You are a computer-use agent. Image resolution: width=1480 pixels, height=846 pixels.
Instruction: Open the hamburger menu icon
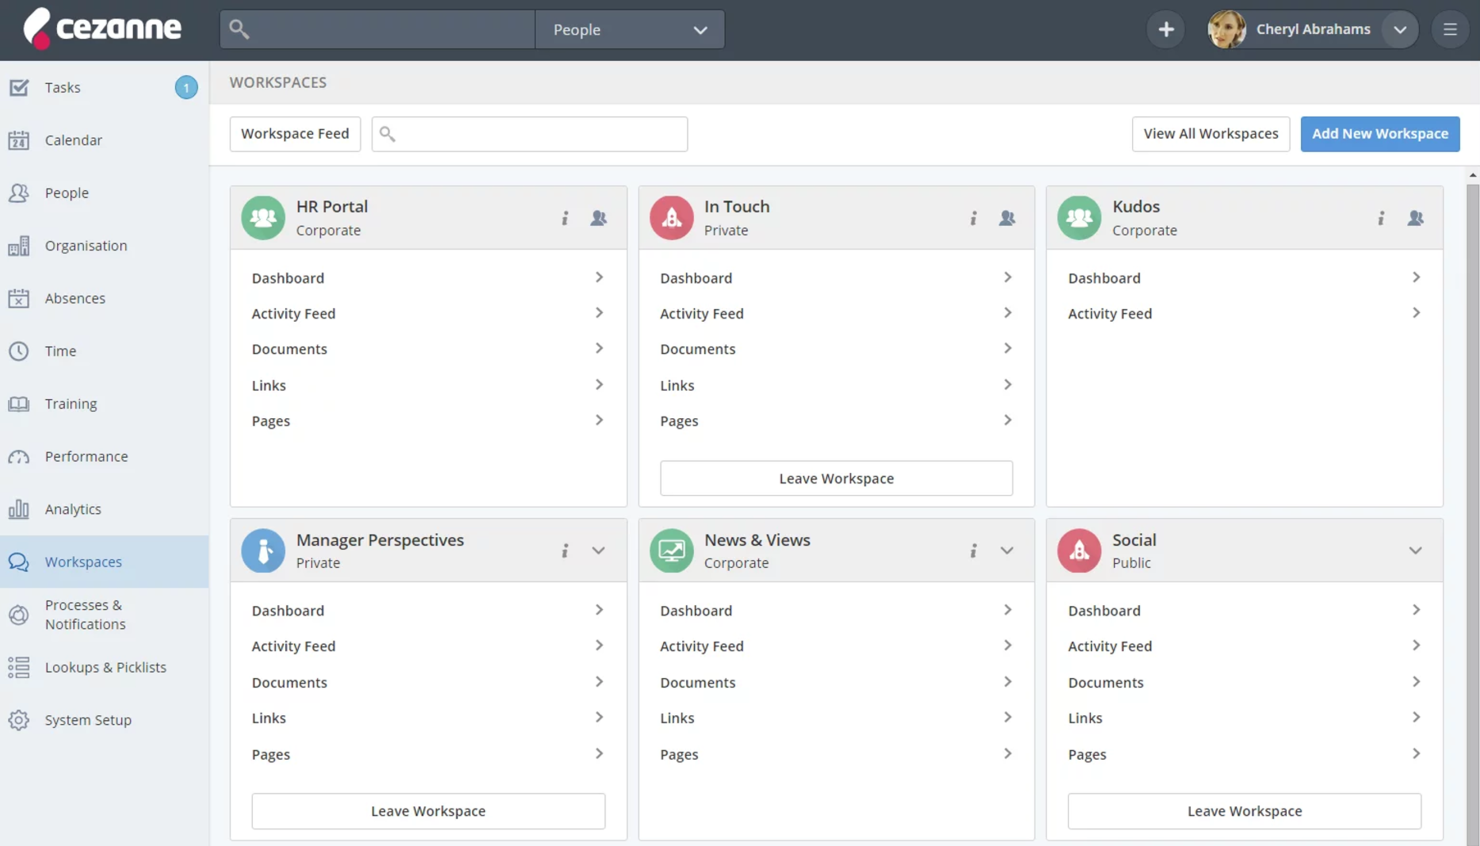click(x=1450, y=30)
